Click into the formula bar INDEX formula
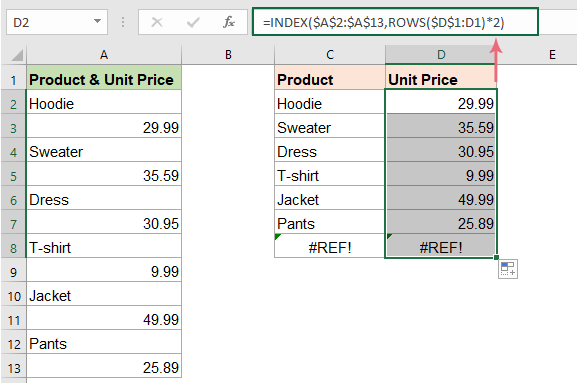577x383 pixels. click(x=395, y=22)
